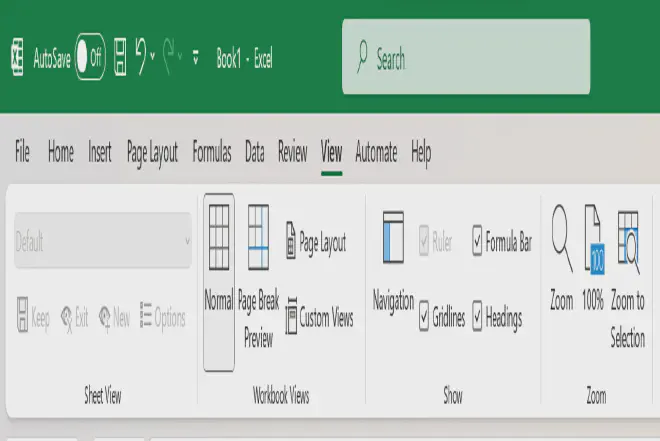
Task: Open Customize Quick Access Toolbar dropdown
Action: click(x=195, y=58)
